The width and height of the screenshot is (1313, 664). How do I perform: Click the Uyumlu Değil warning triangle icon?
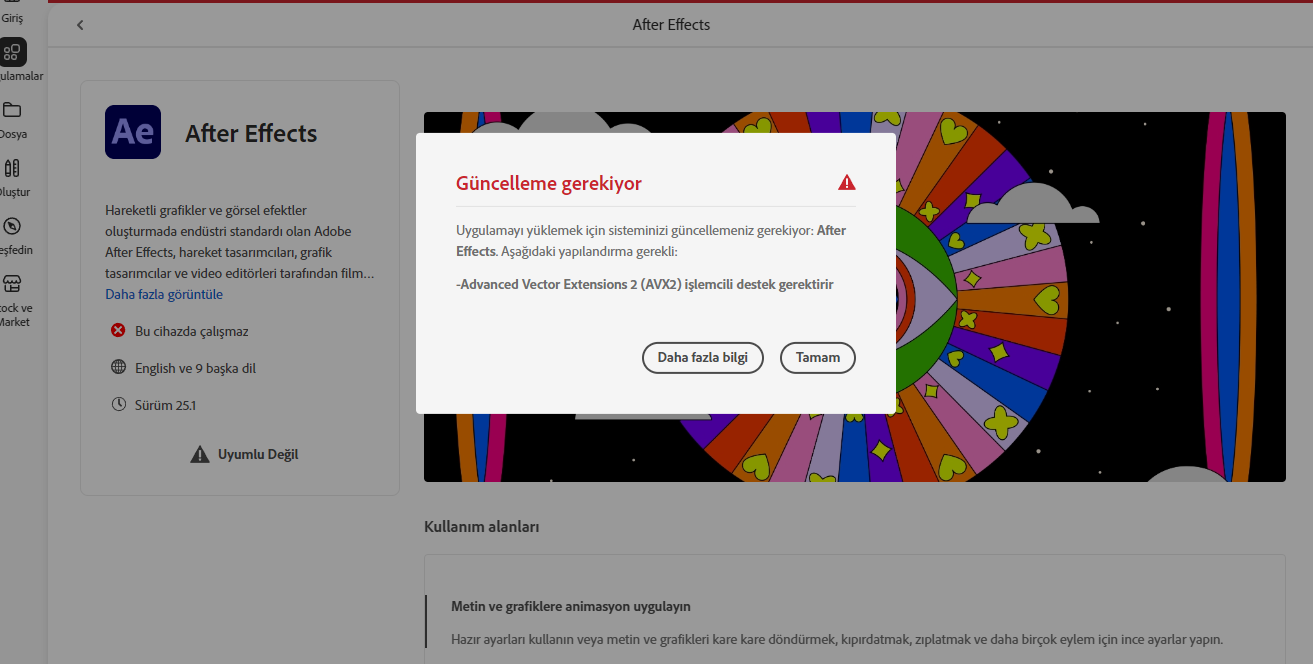click(200, 454)
